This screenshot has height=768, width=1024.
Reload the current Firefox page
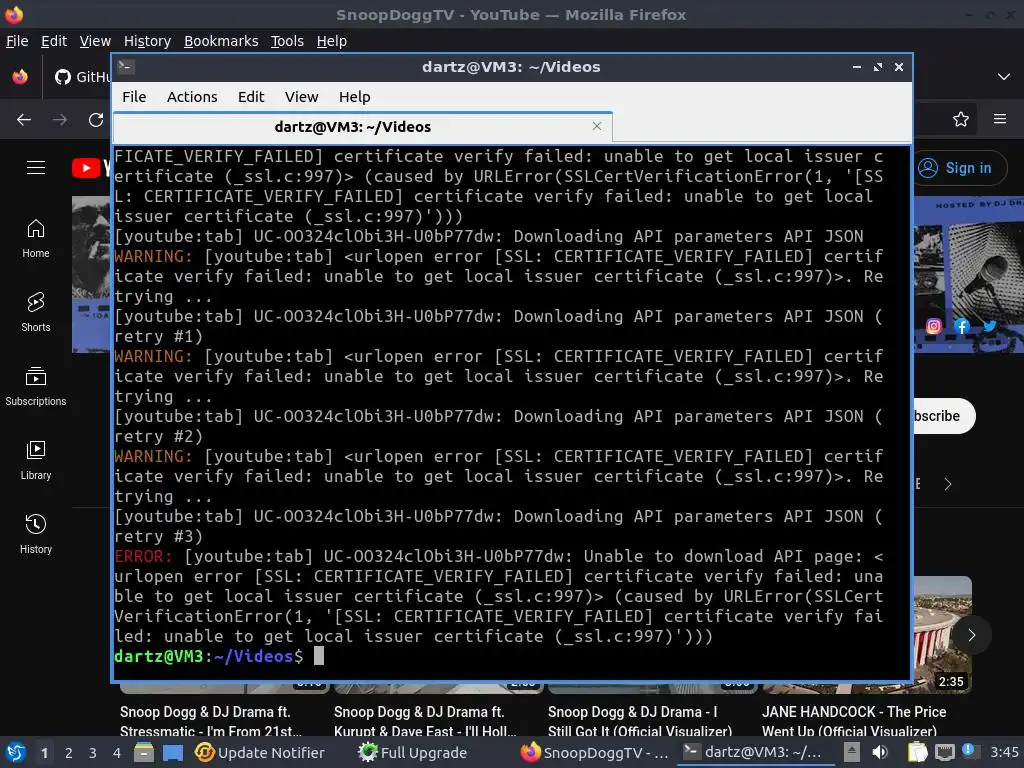point(96,120)
